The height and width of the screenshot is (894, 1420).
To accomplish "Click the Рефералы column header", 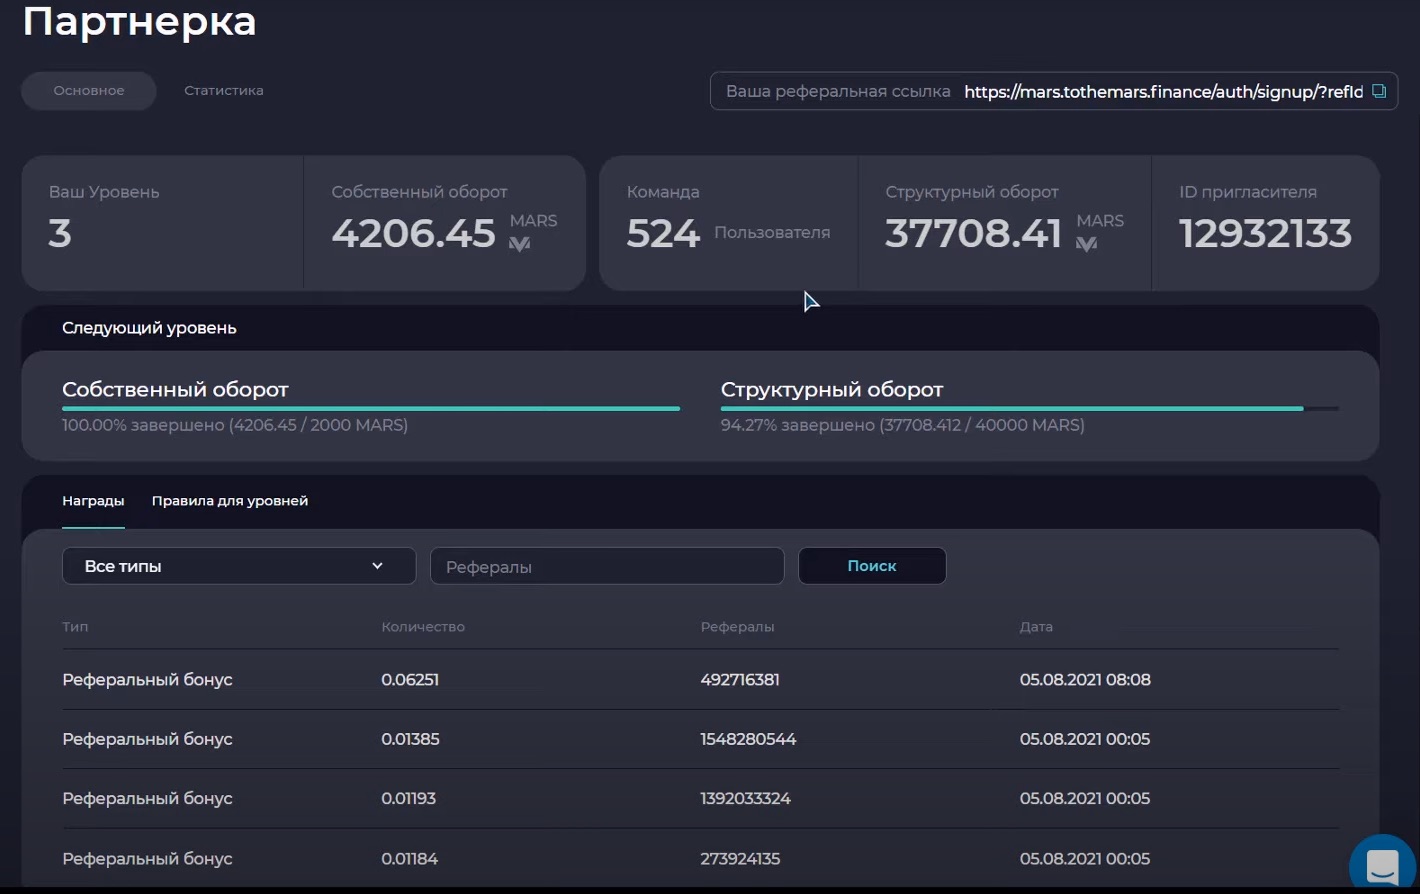I will click(737, 627).
